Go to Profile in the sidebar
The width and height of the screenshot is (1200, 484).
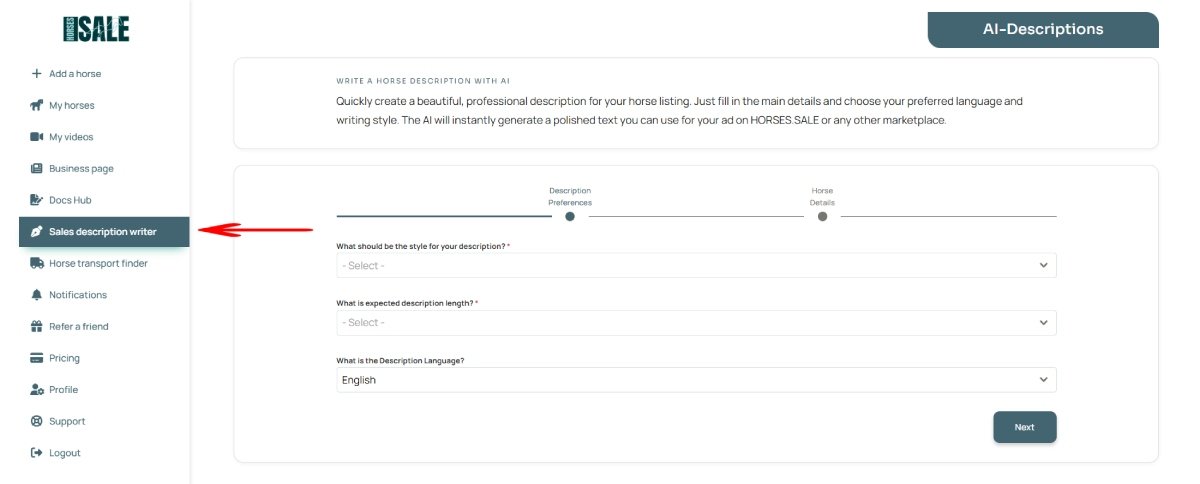pyautogui.click(x=63, y=390)
